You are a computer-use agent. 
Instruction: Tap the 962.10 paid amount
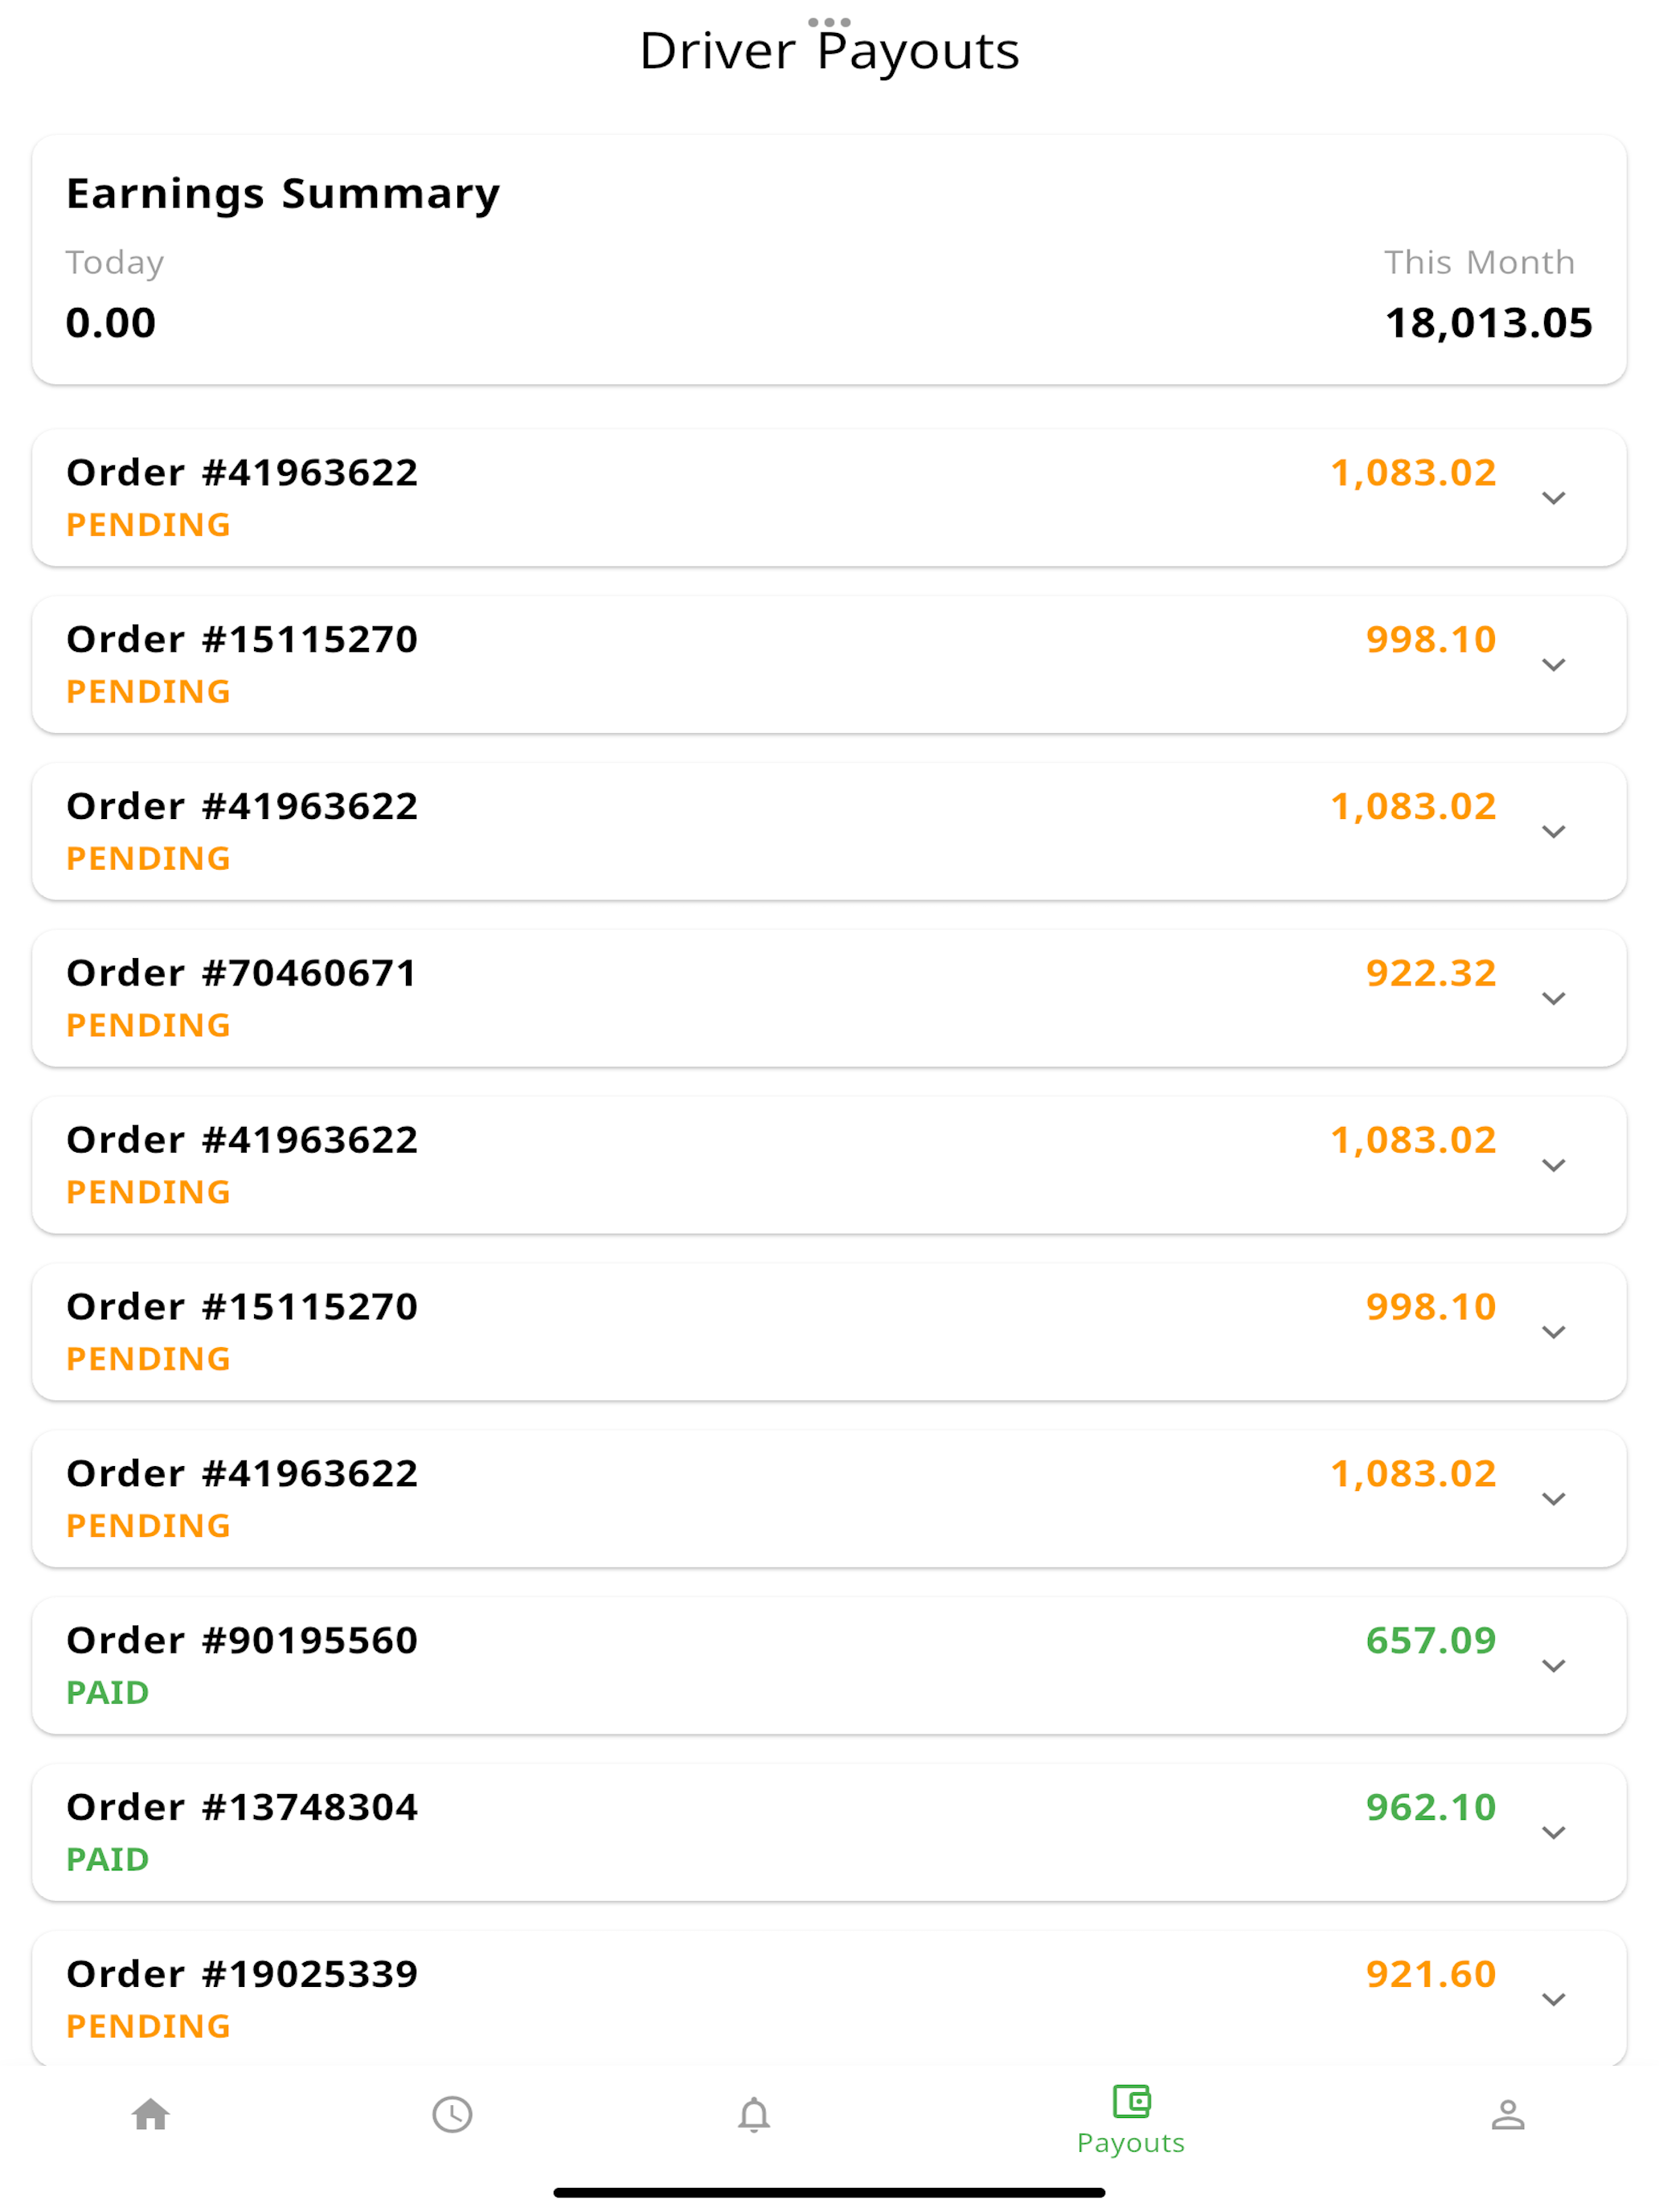click(x=1430, y=1807)
